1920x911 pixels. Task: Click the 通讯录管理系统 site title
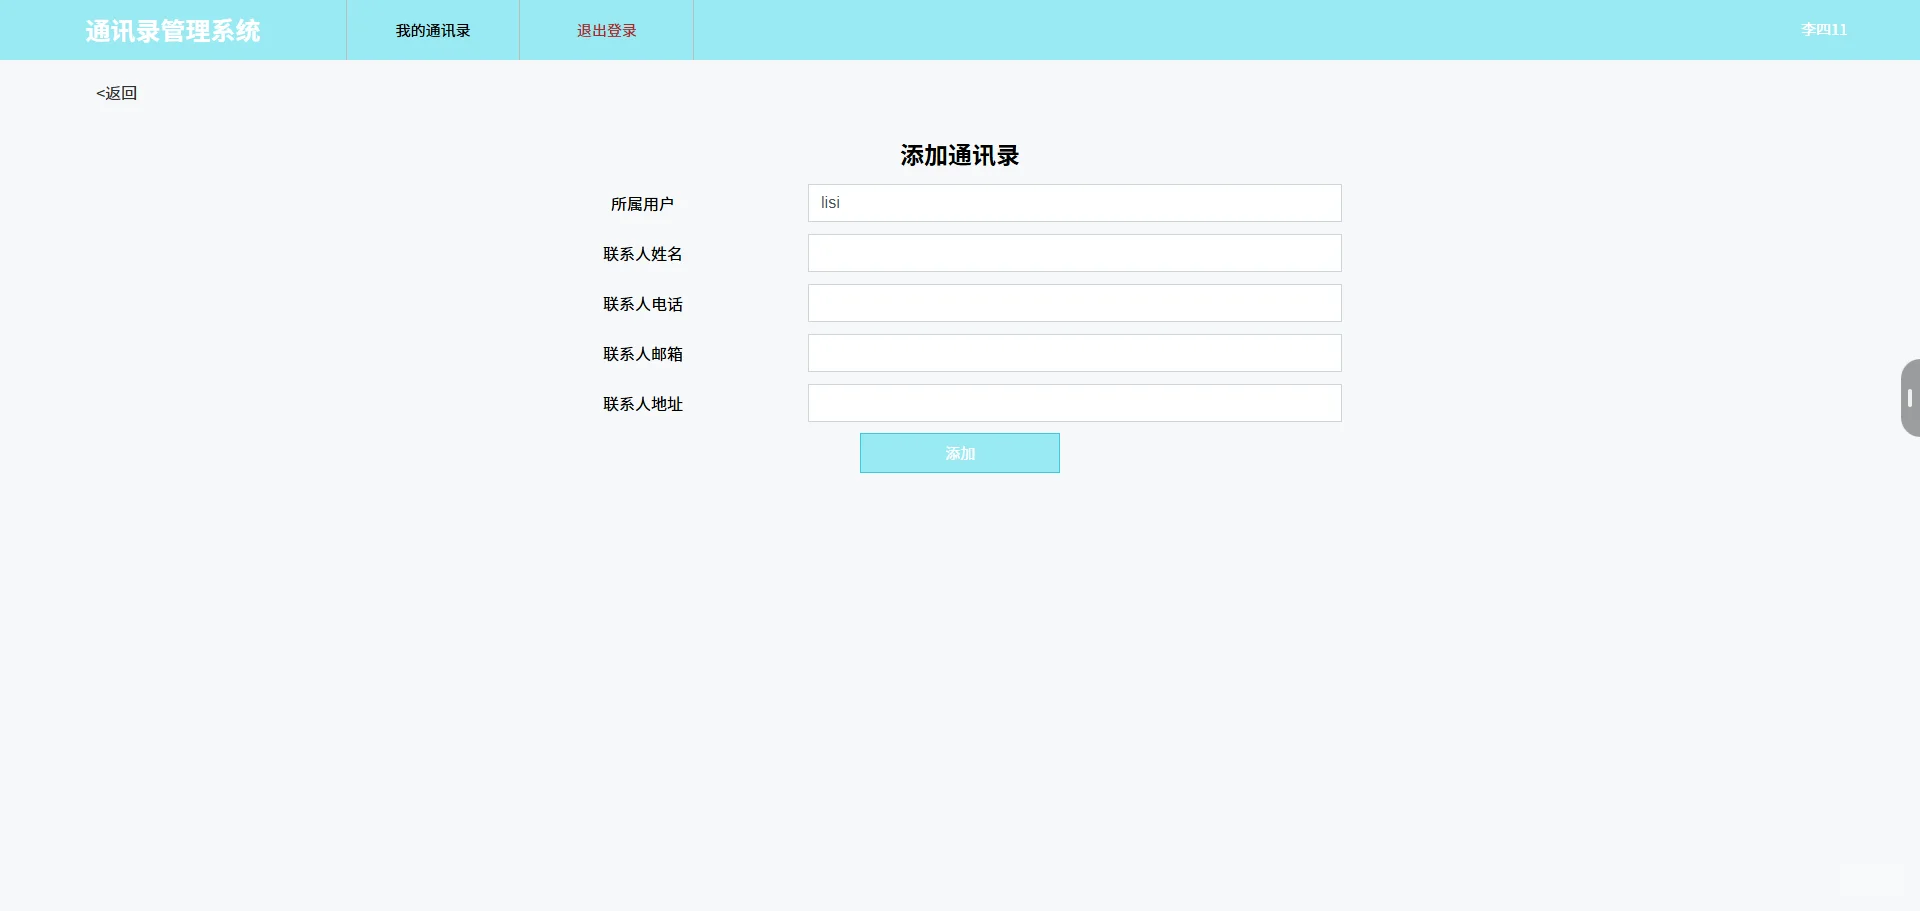click(x=172, y=30)
